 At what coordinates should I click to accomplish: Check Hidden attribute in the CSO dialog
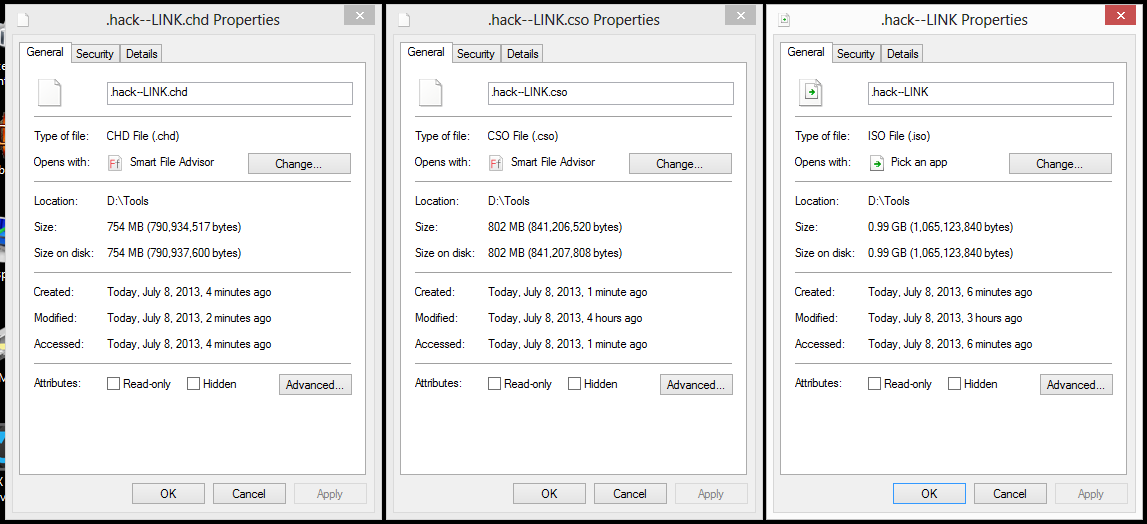[575, 384]
